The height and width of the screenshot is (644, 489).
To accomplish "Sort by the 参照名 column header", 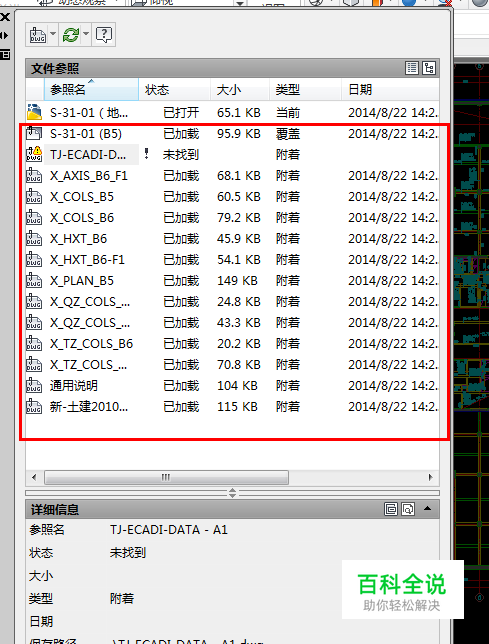I will (91, 89).
